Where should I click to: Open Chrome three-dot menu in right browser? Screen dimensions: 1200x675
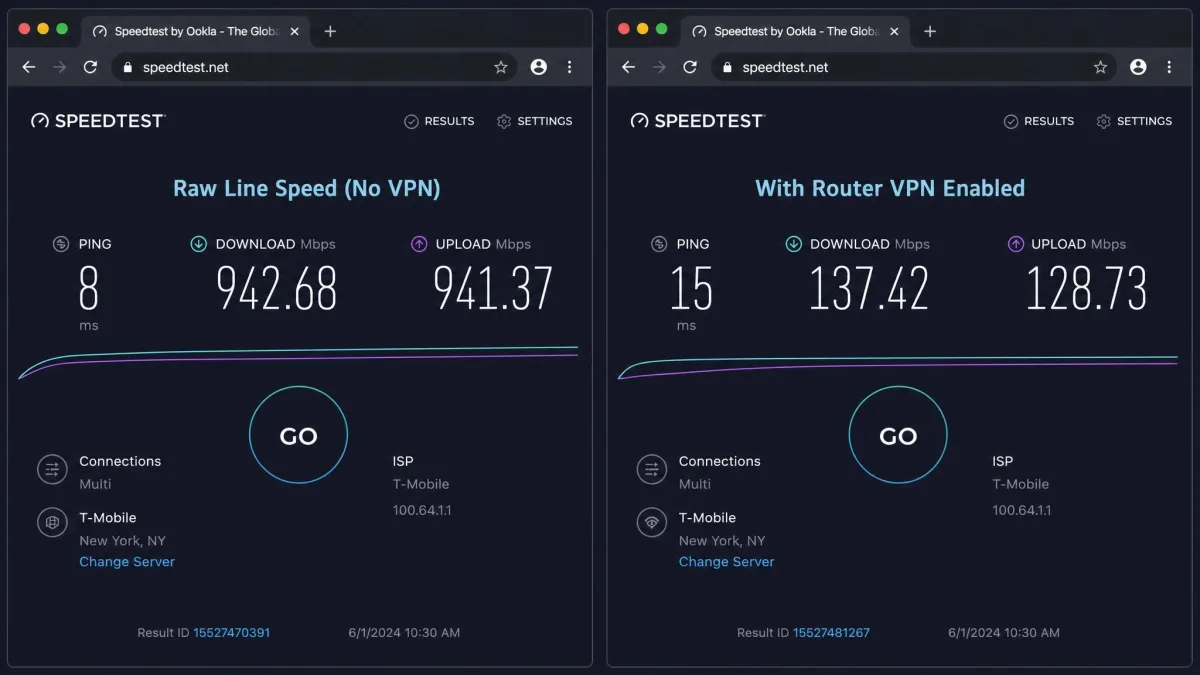1169,67
